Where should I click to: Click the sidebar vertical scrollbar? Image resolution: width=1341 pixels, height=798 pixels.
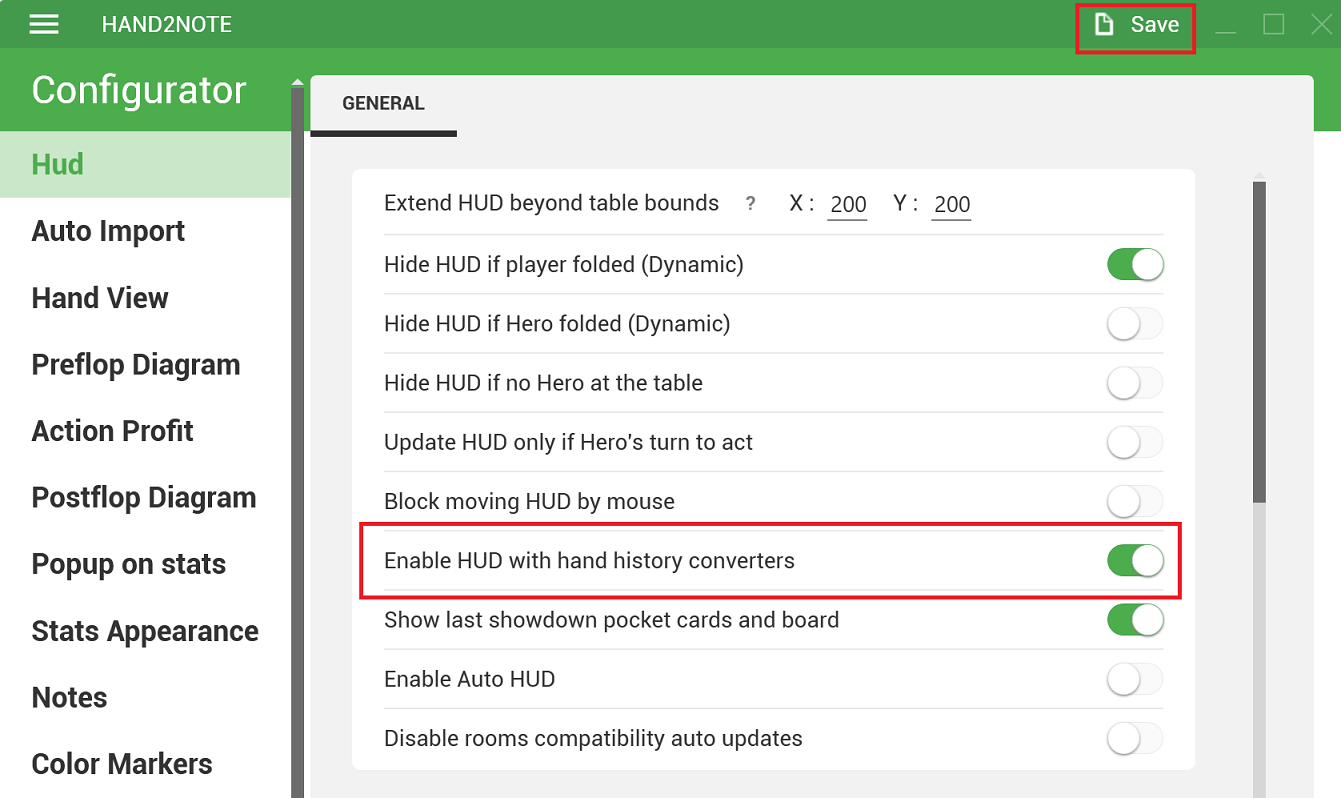(297, 443)
